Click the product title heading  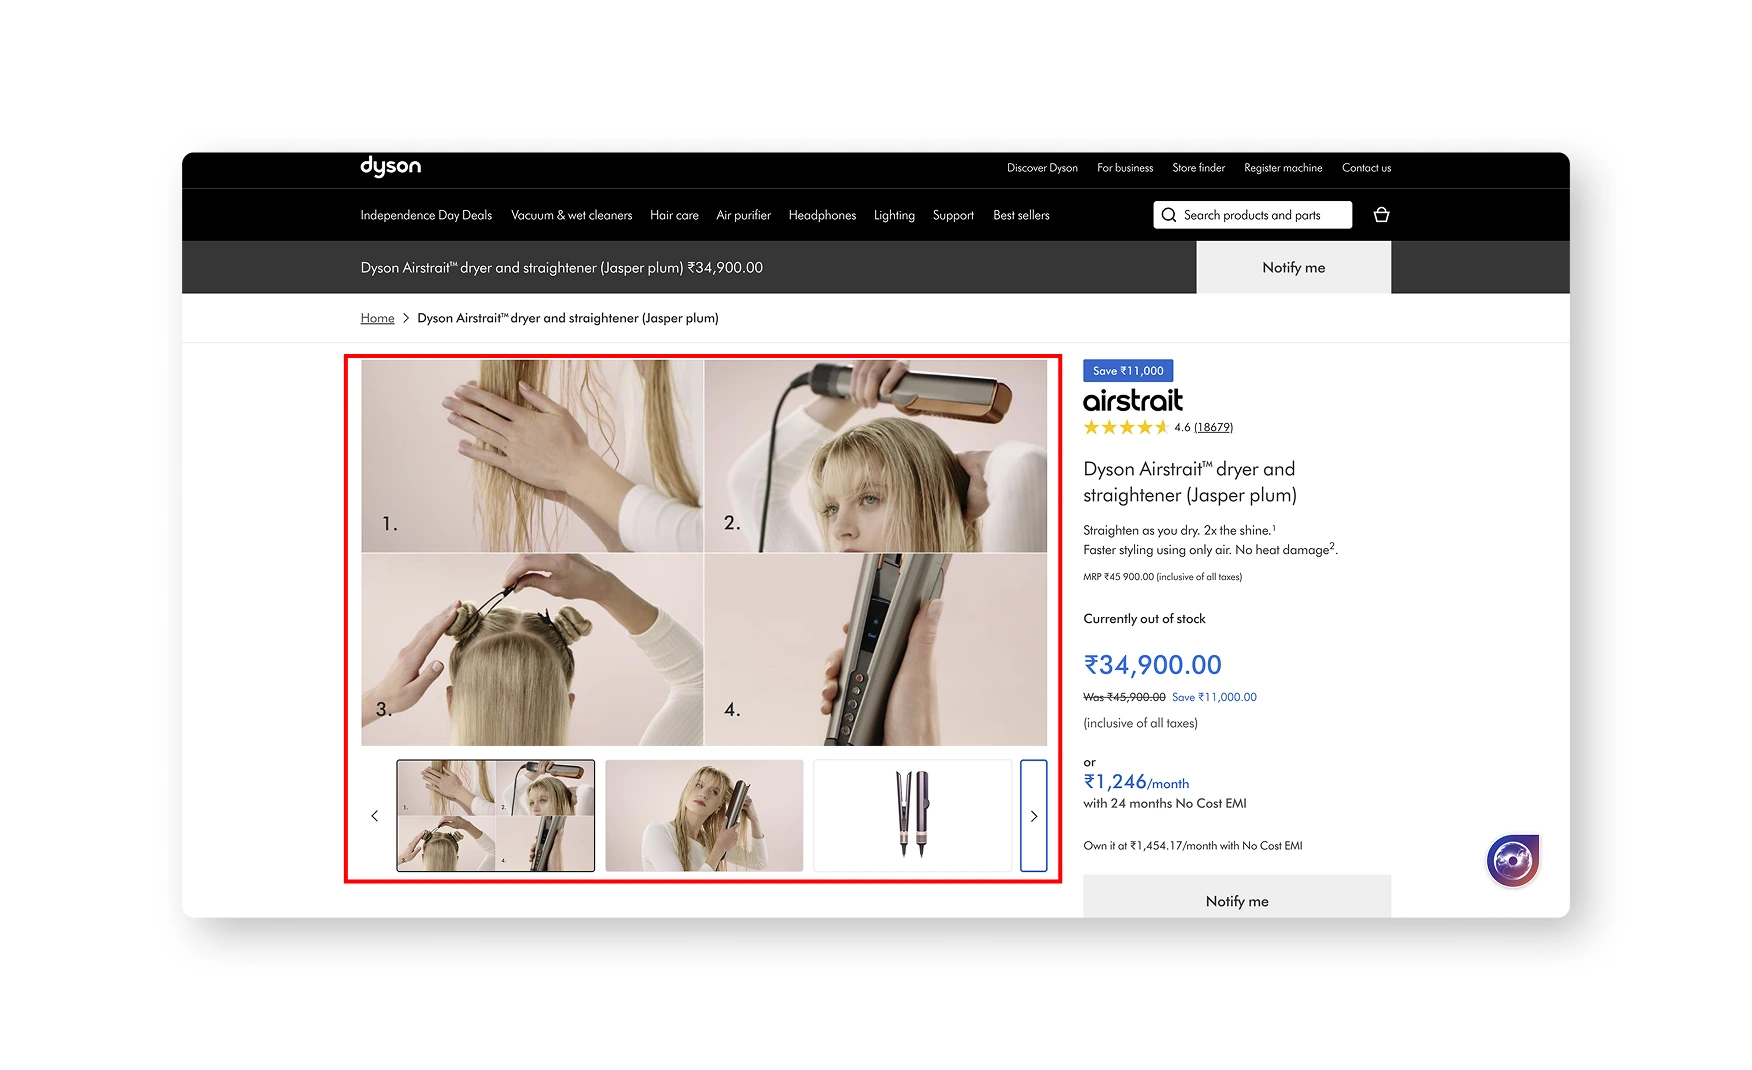pos(1190,482)
